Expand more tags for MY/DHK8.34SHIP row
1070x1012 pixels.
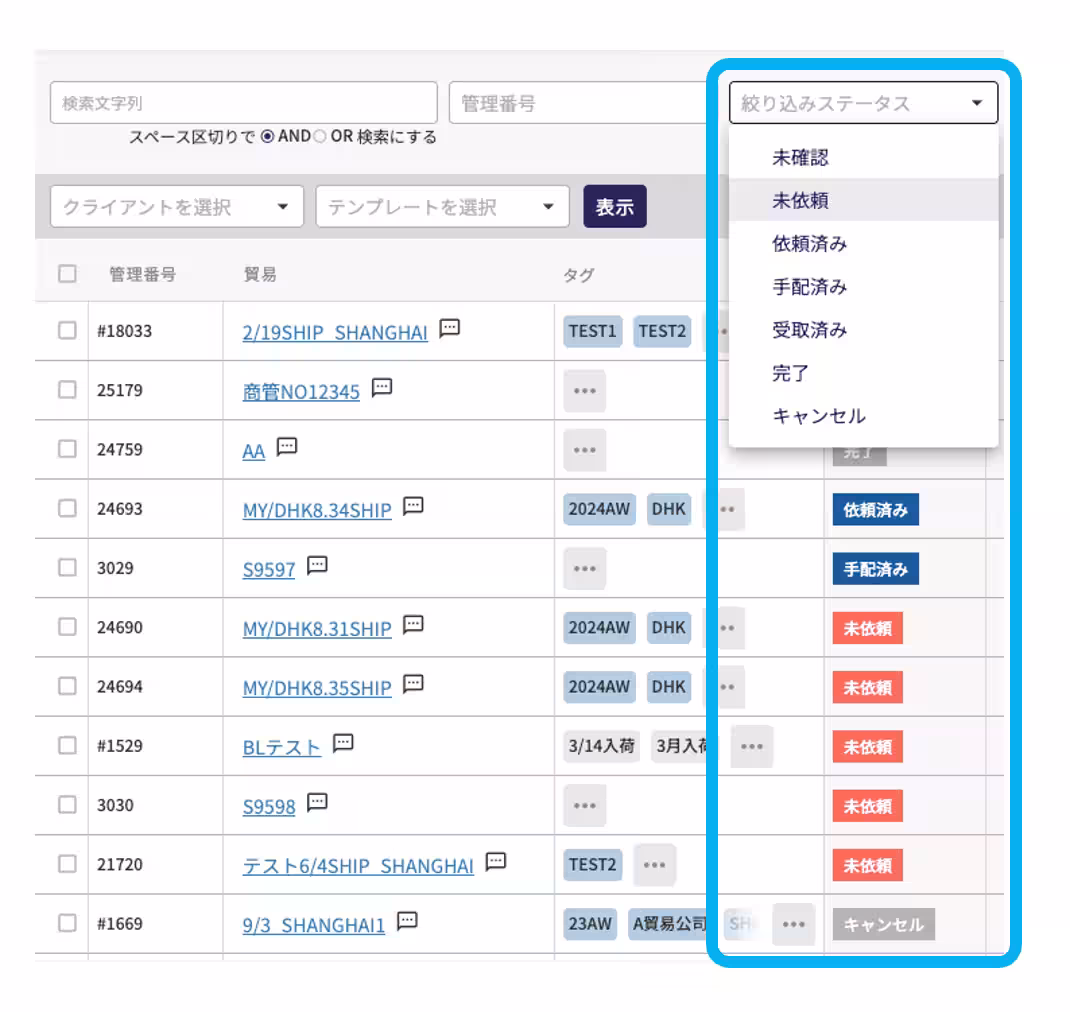(x=725, y=509)
